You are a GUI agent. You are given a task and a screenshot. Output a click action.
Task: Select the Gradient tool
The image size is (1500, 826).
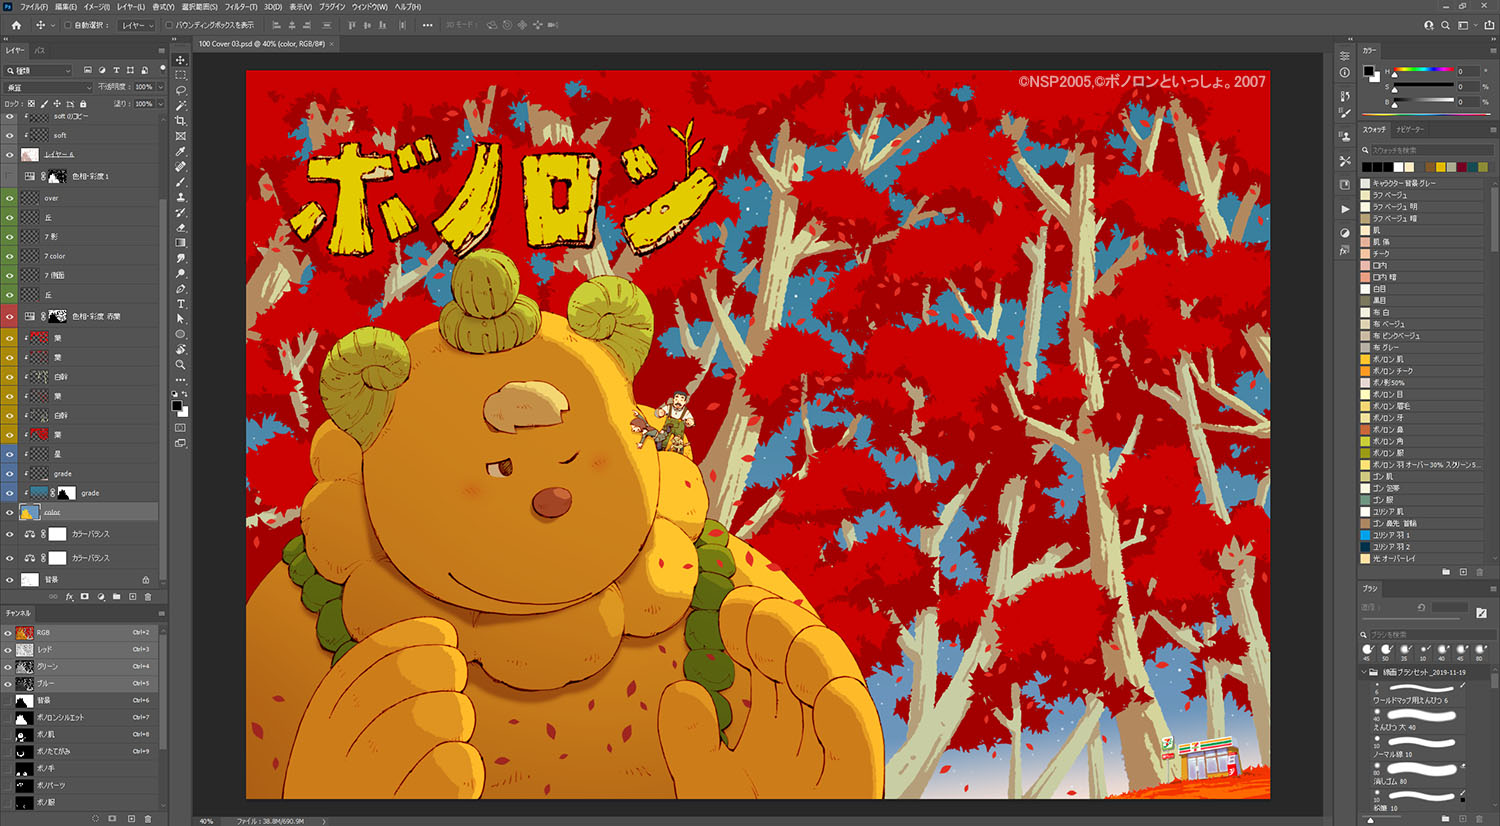point(181,243)
